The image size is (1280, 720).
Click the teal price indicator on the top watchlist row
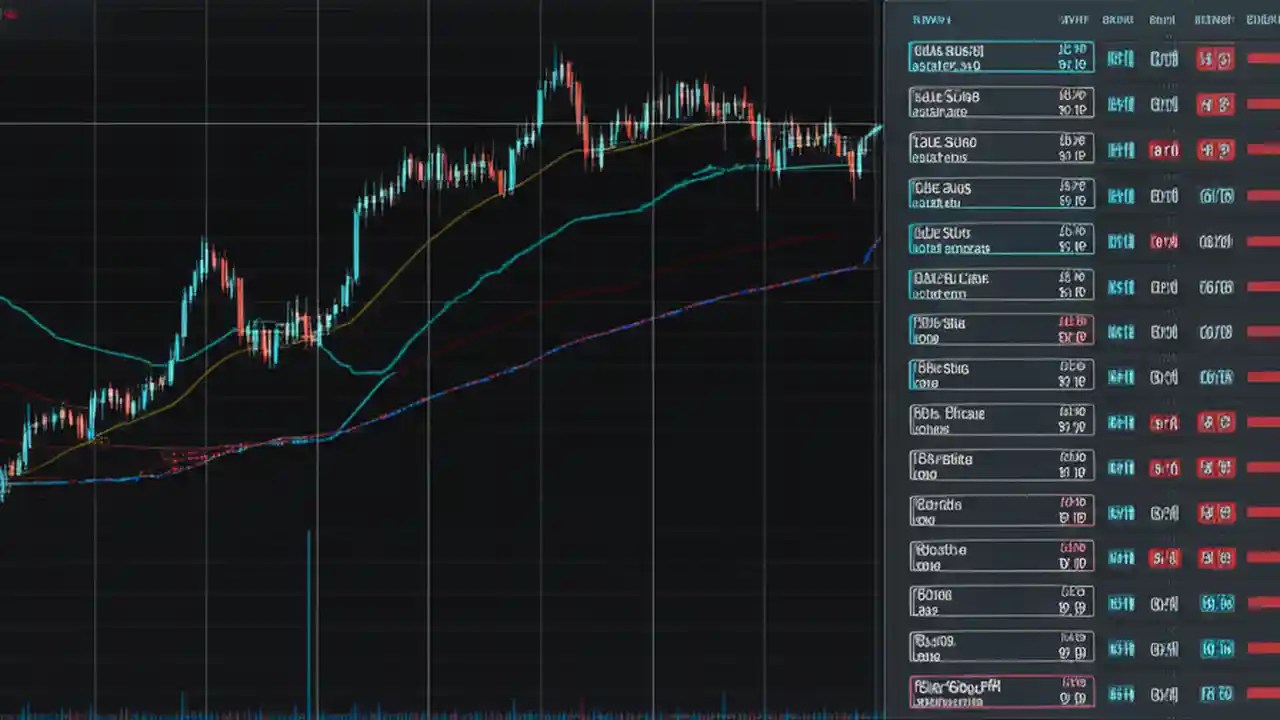[x=1072, y=58]
